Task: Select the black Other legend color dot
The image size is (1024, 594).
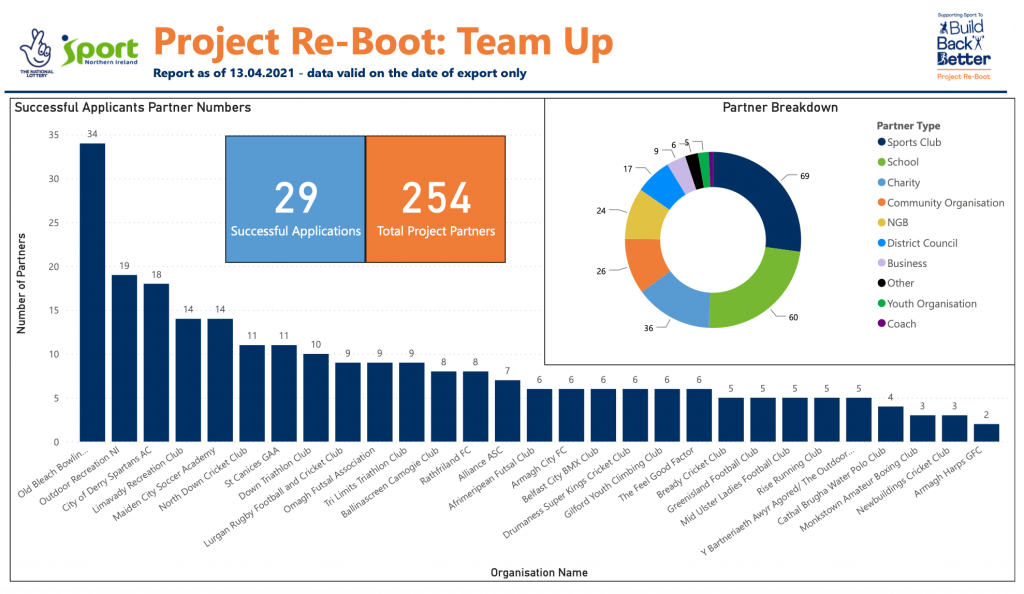Action: pos(882,283)
